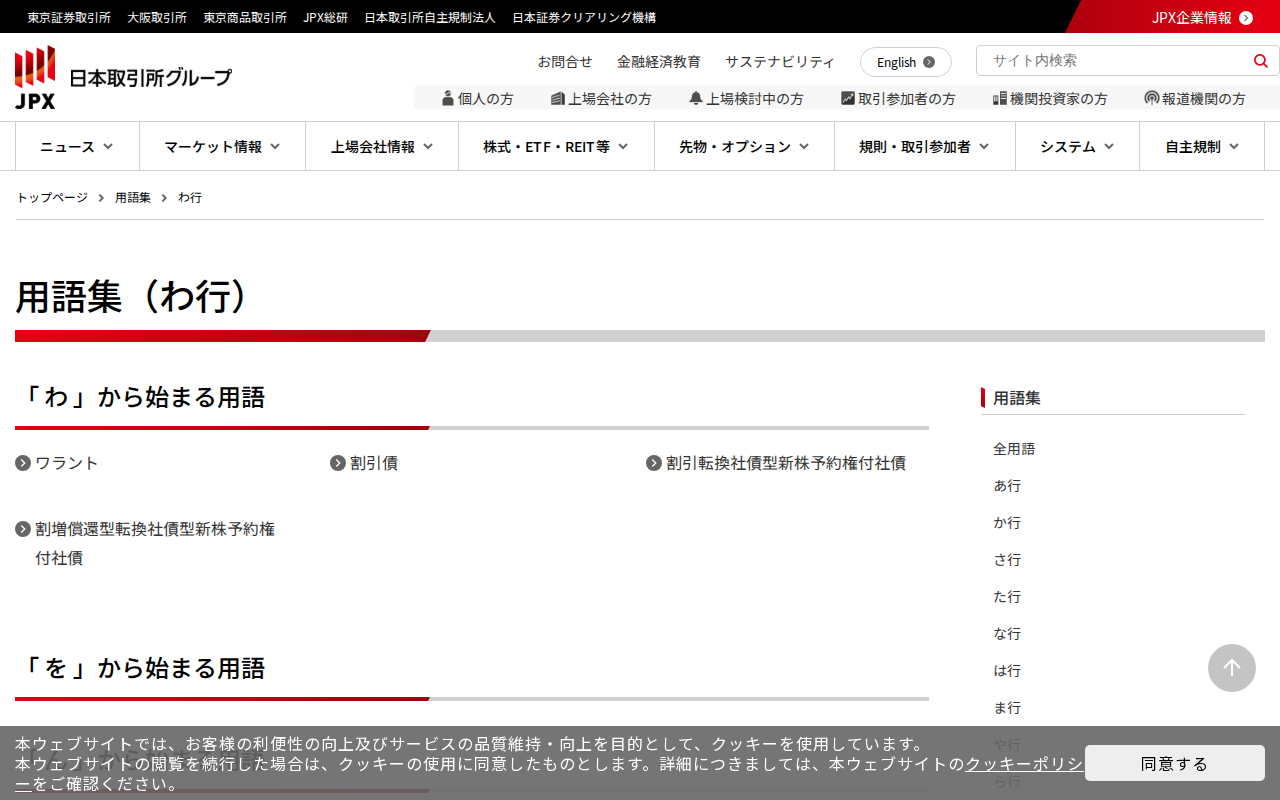Viewport: 1280px width, 800px height.
Task: Expand the ニュース menu
Action: pyautogui.click(x=77, y=147)
